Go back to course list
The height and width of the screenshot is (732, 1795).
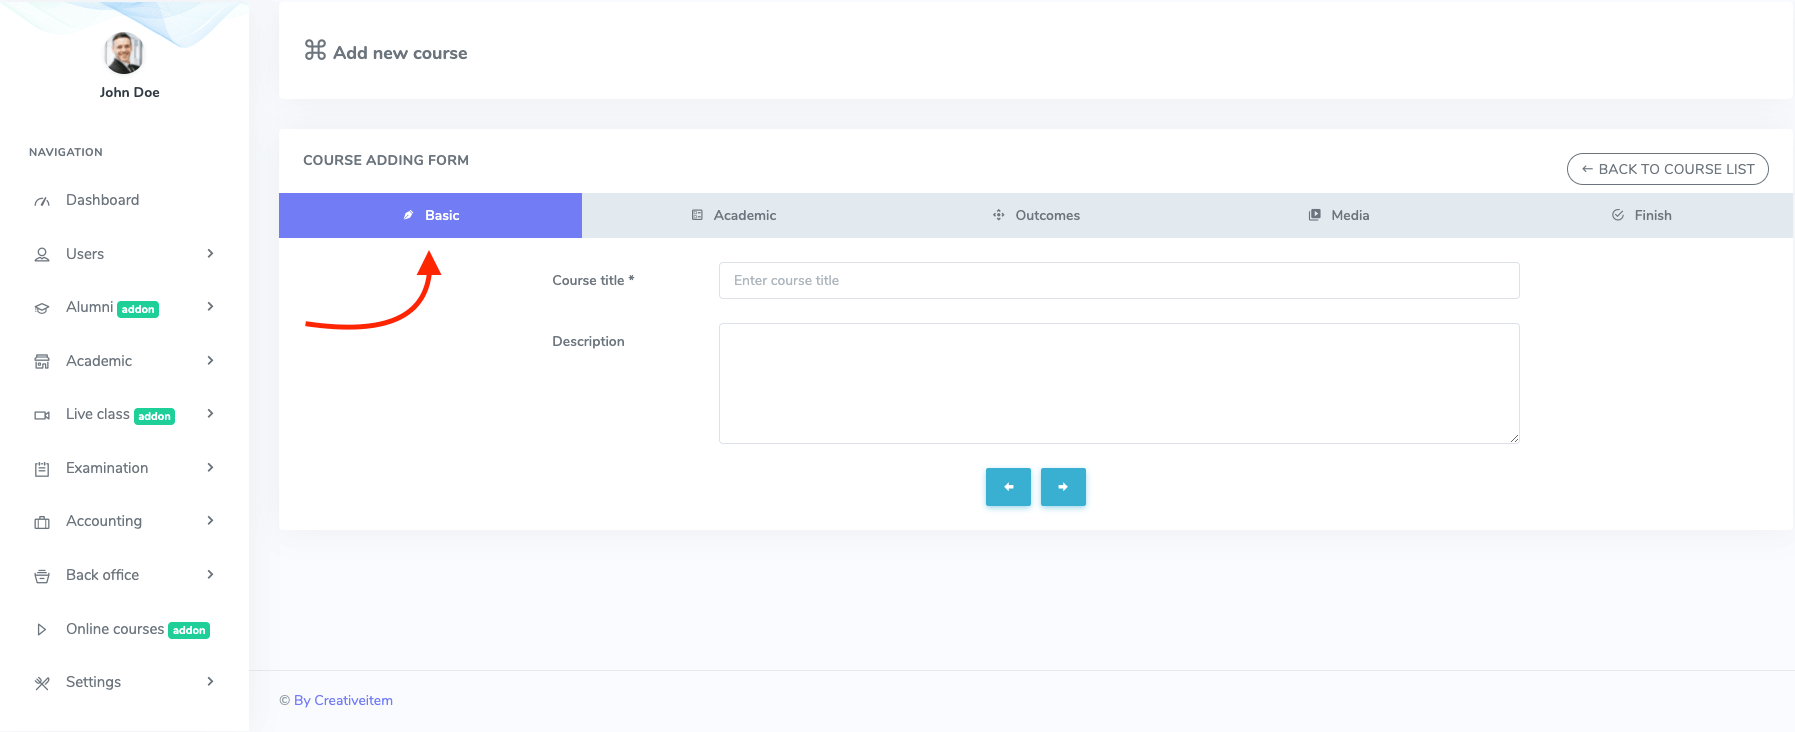pos(1667,169)
